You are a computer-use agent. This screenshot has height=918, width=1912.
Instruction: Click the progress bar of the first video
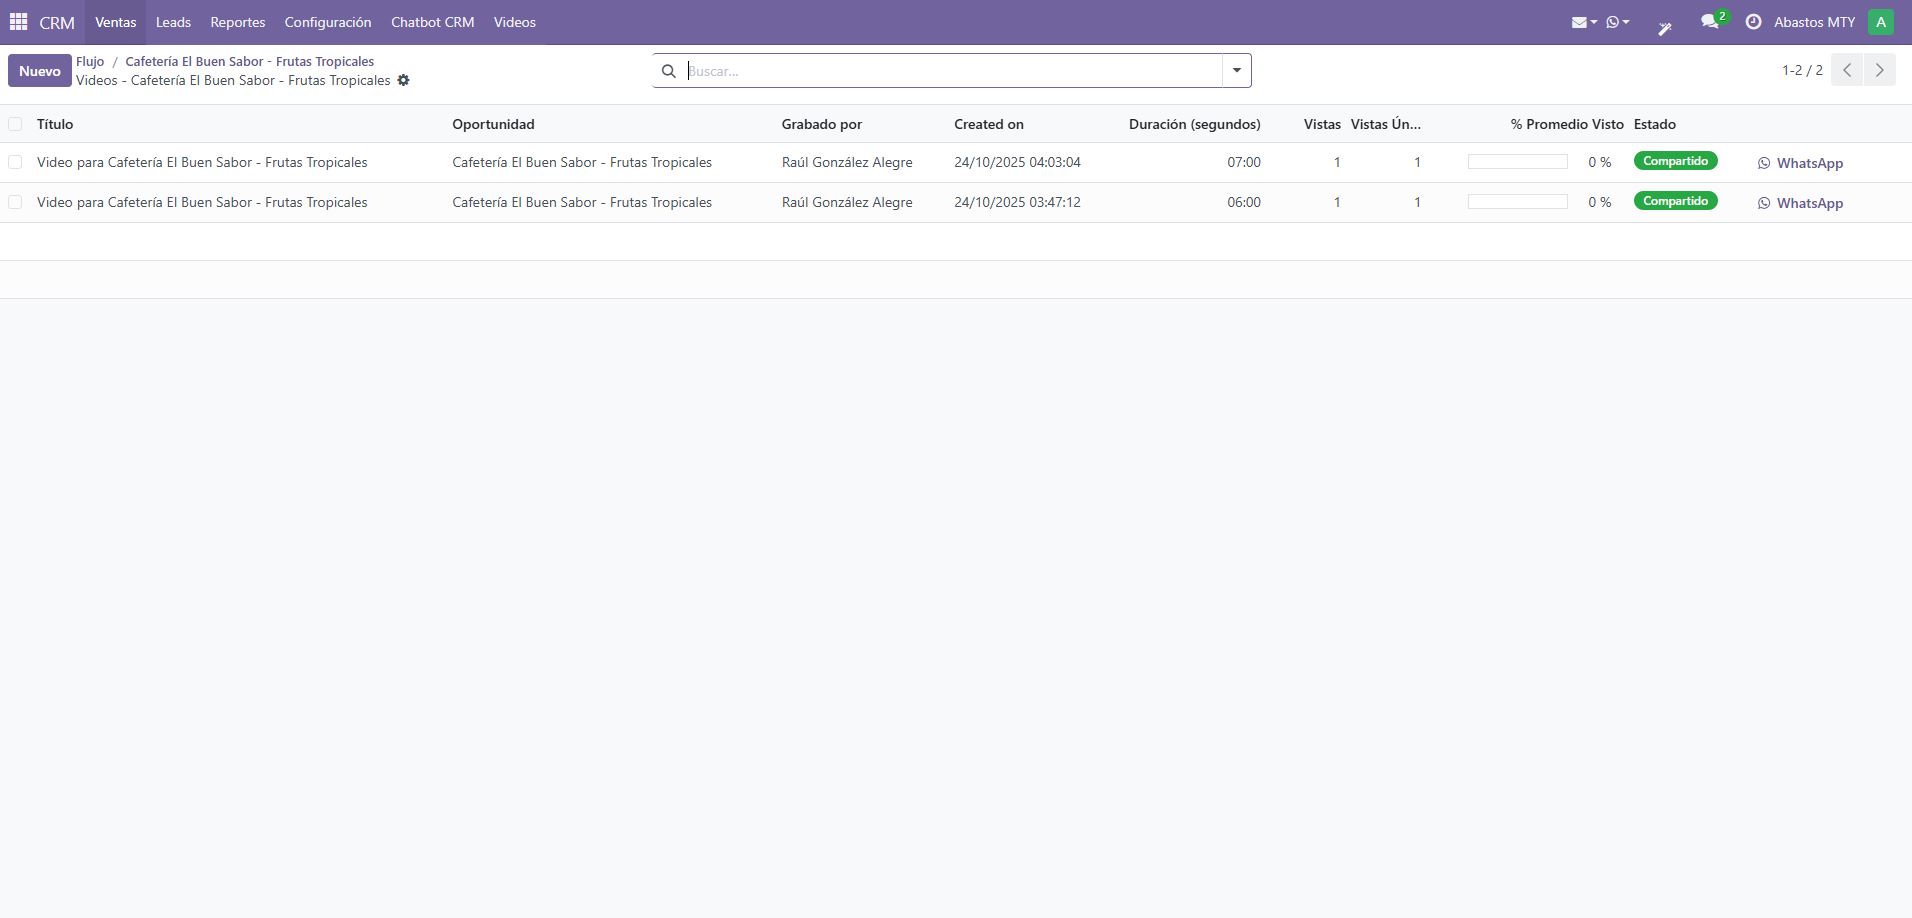tap(1517, 162)
